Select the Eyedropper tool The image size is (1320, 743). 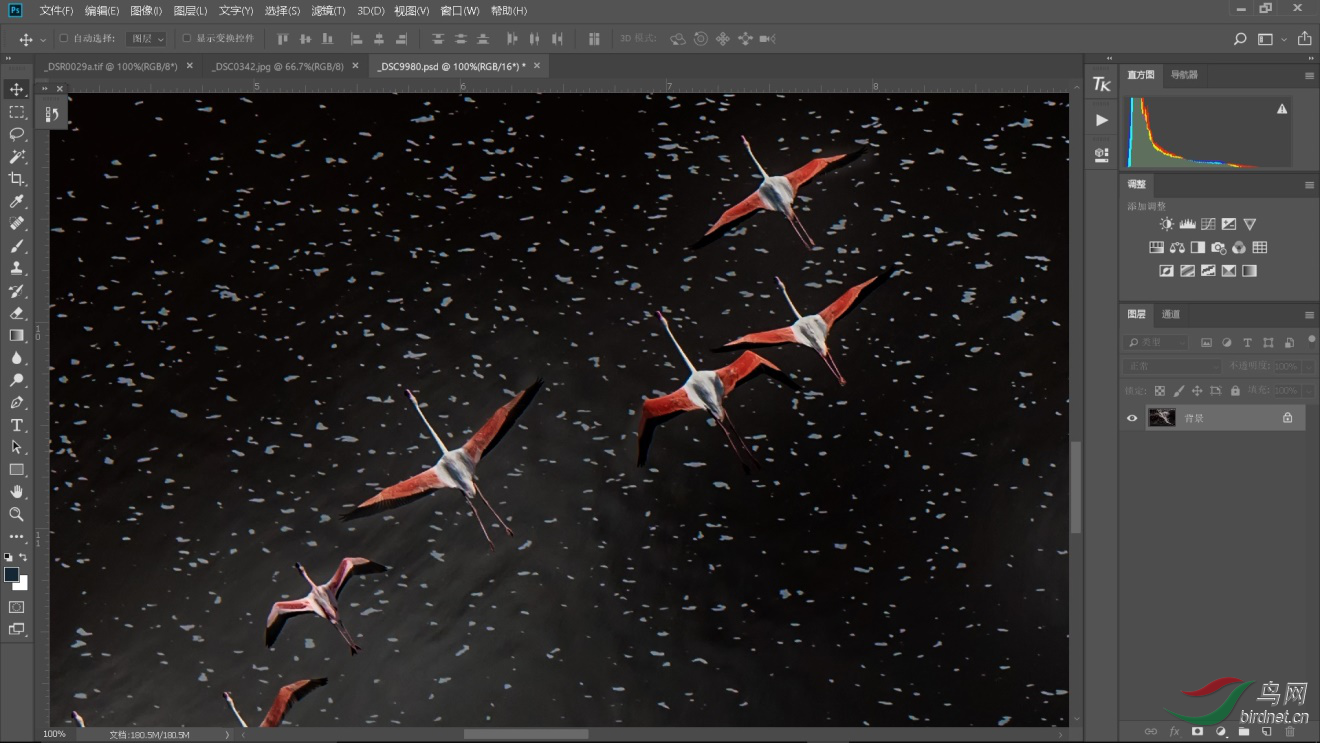tap(17, 202)
